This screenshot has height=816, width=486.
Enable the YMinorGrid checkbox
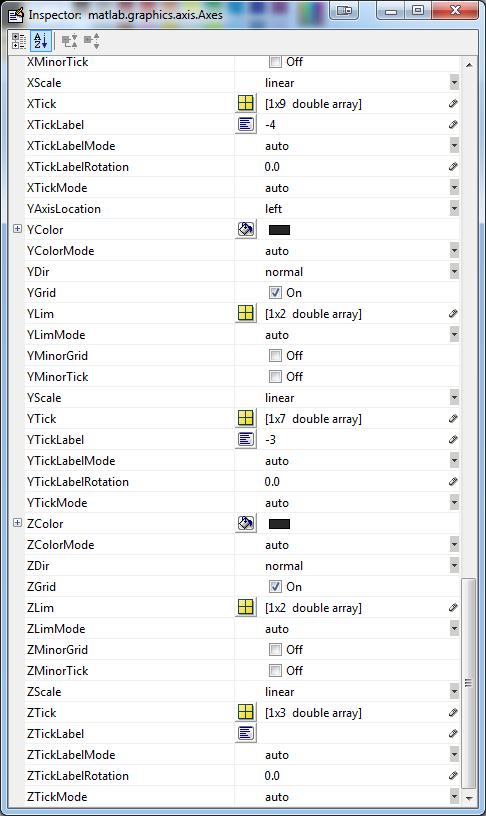pos(275,355)
